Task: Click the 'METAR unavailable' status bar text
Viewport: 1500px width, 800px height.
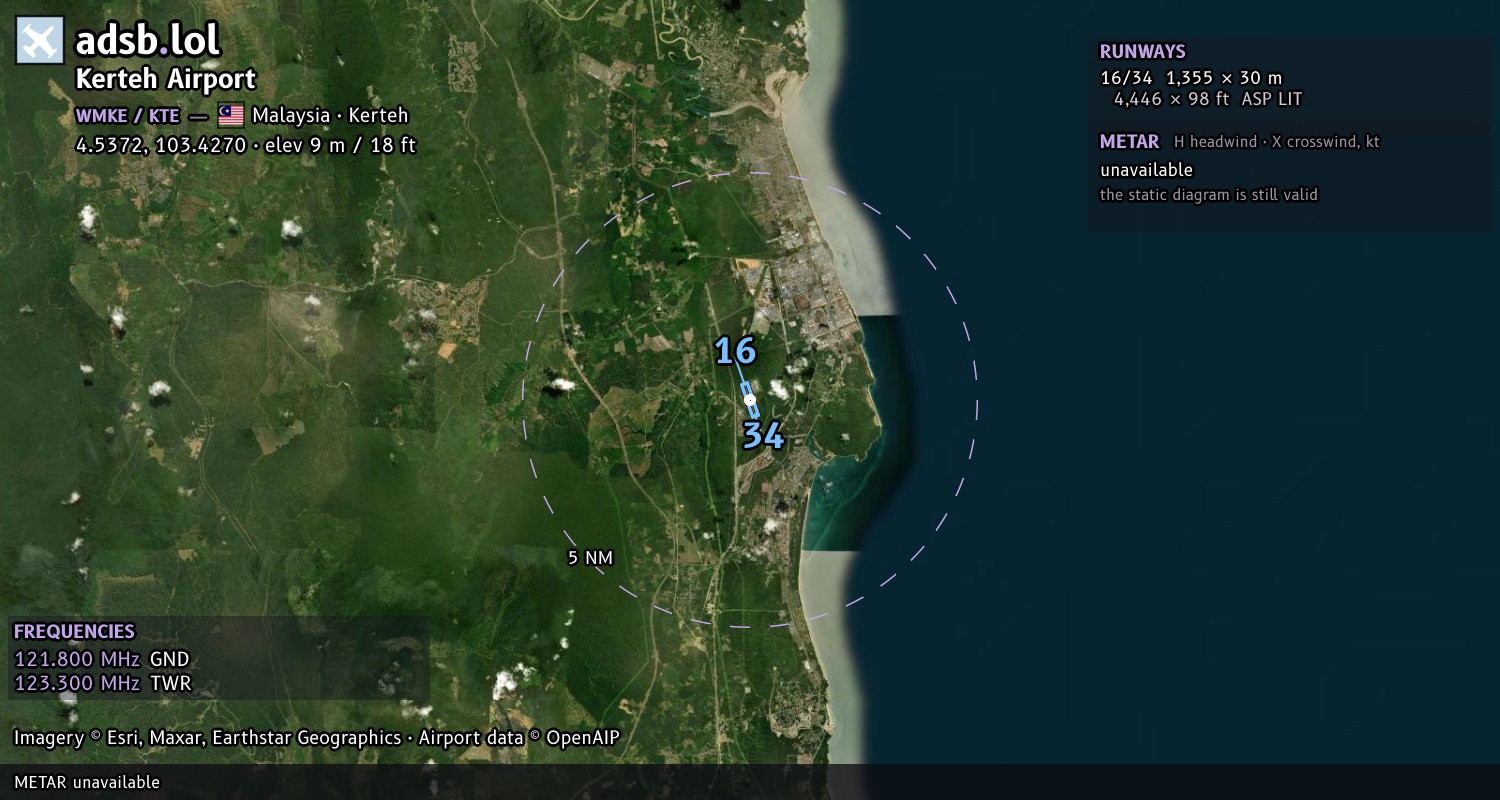Action: (x=87, y=782)
